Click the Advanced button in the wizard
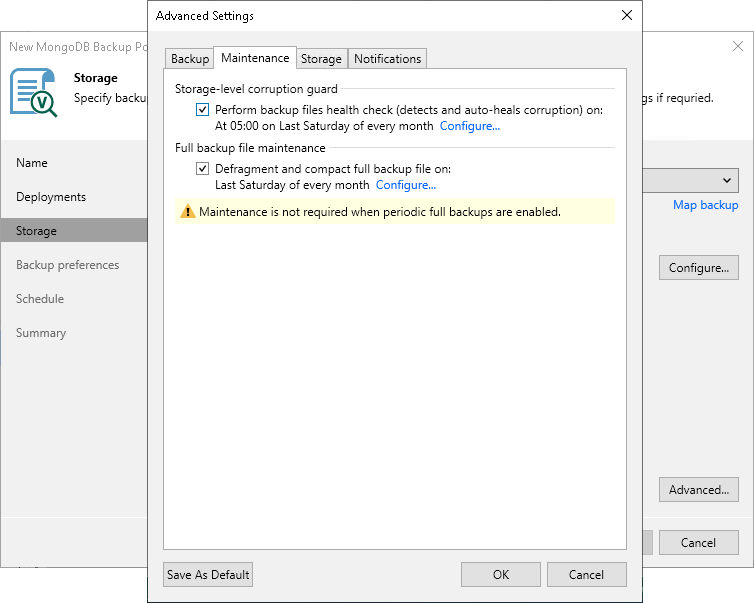The width and height of the screenshot is (754, 603). coord(699,490)
